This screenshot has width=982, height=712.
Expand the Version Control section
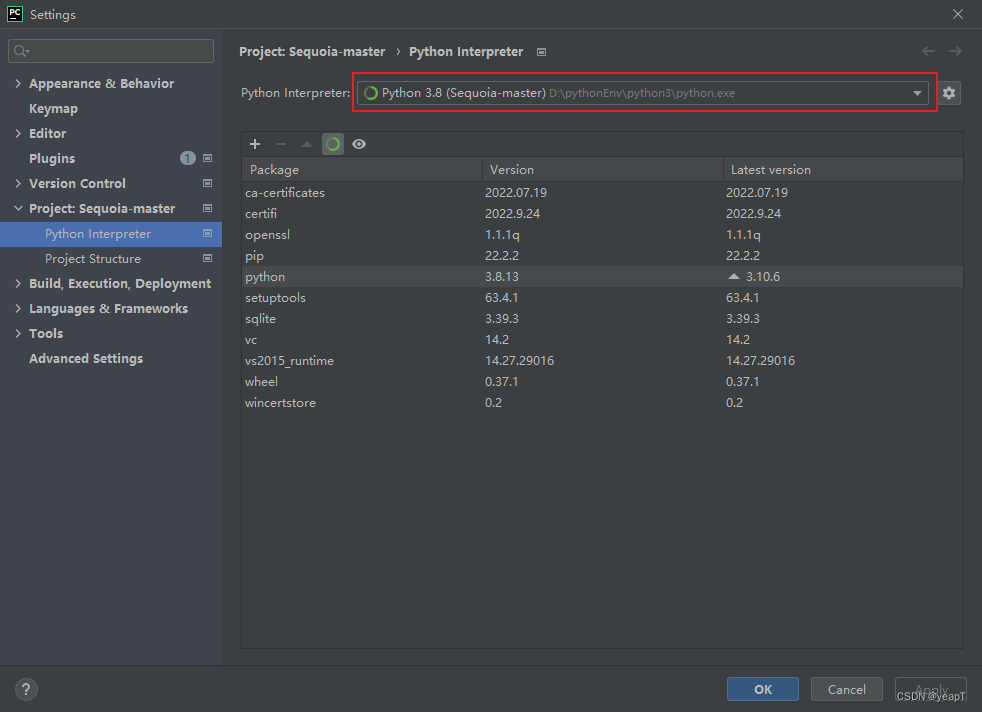click(18, 183)
